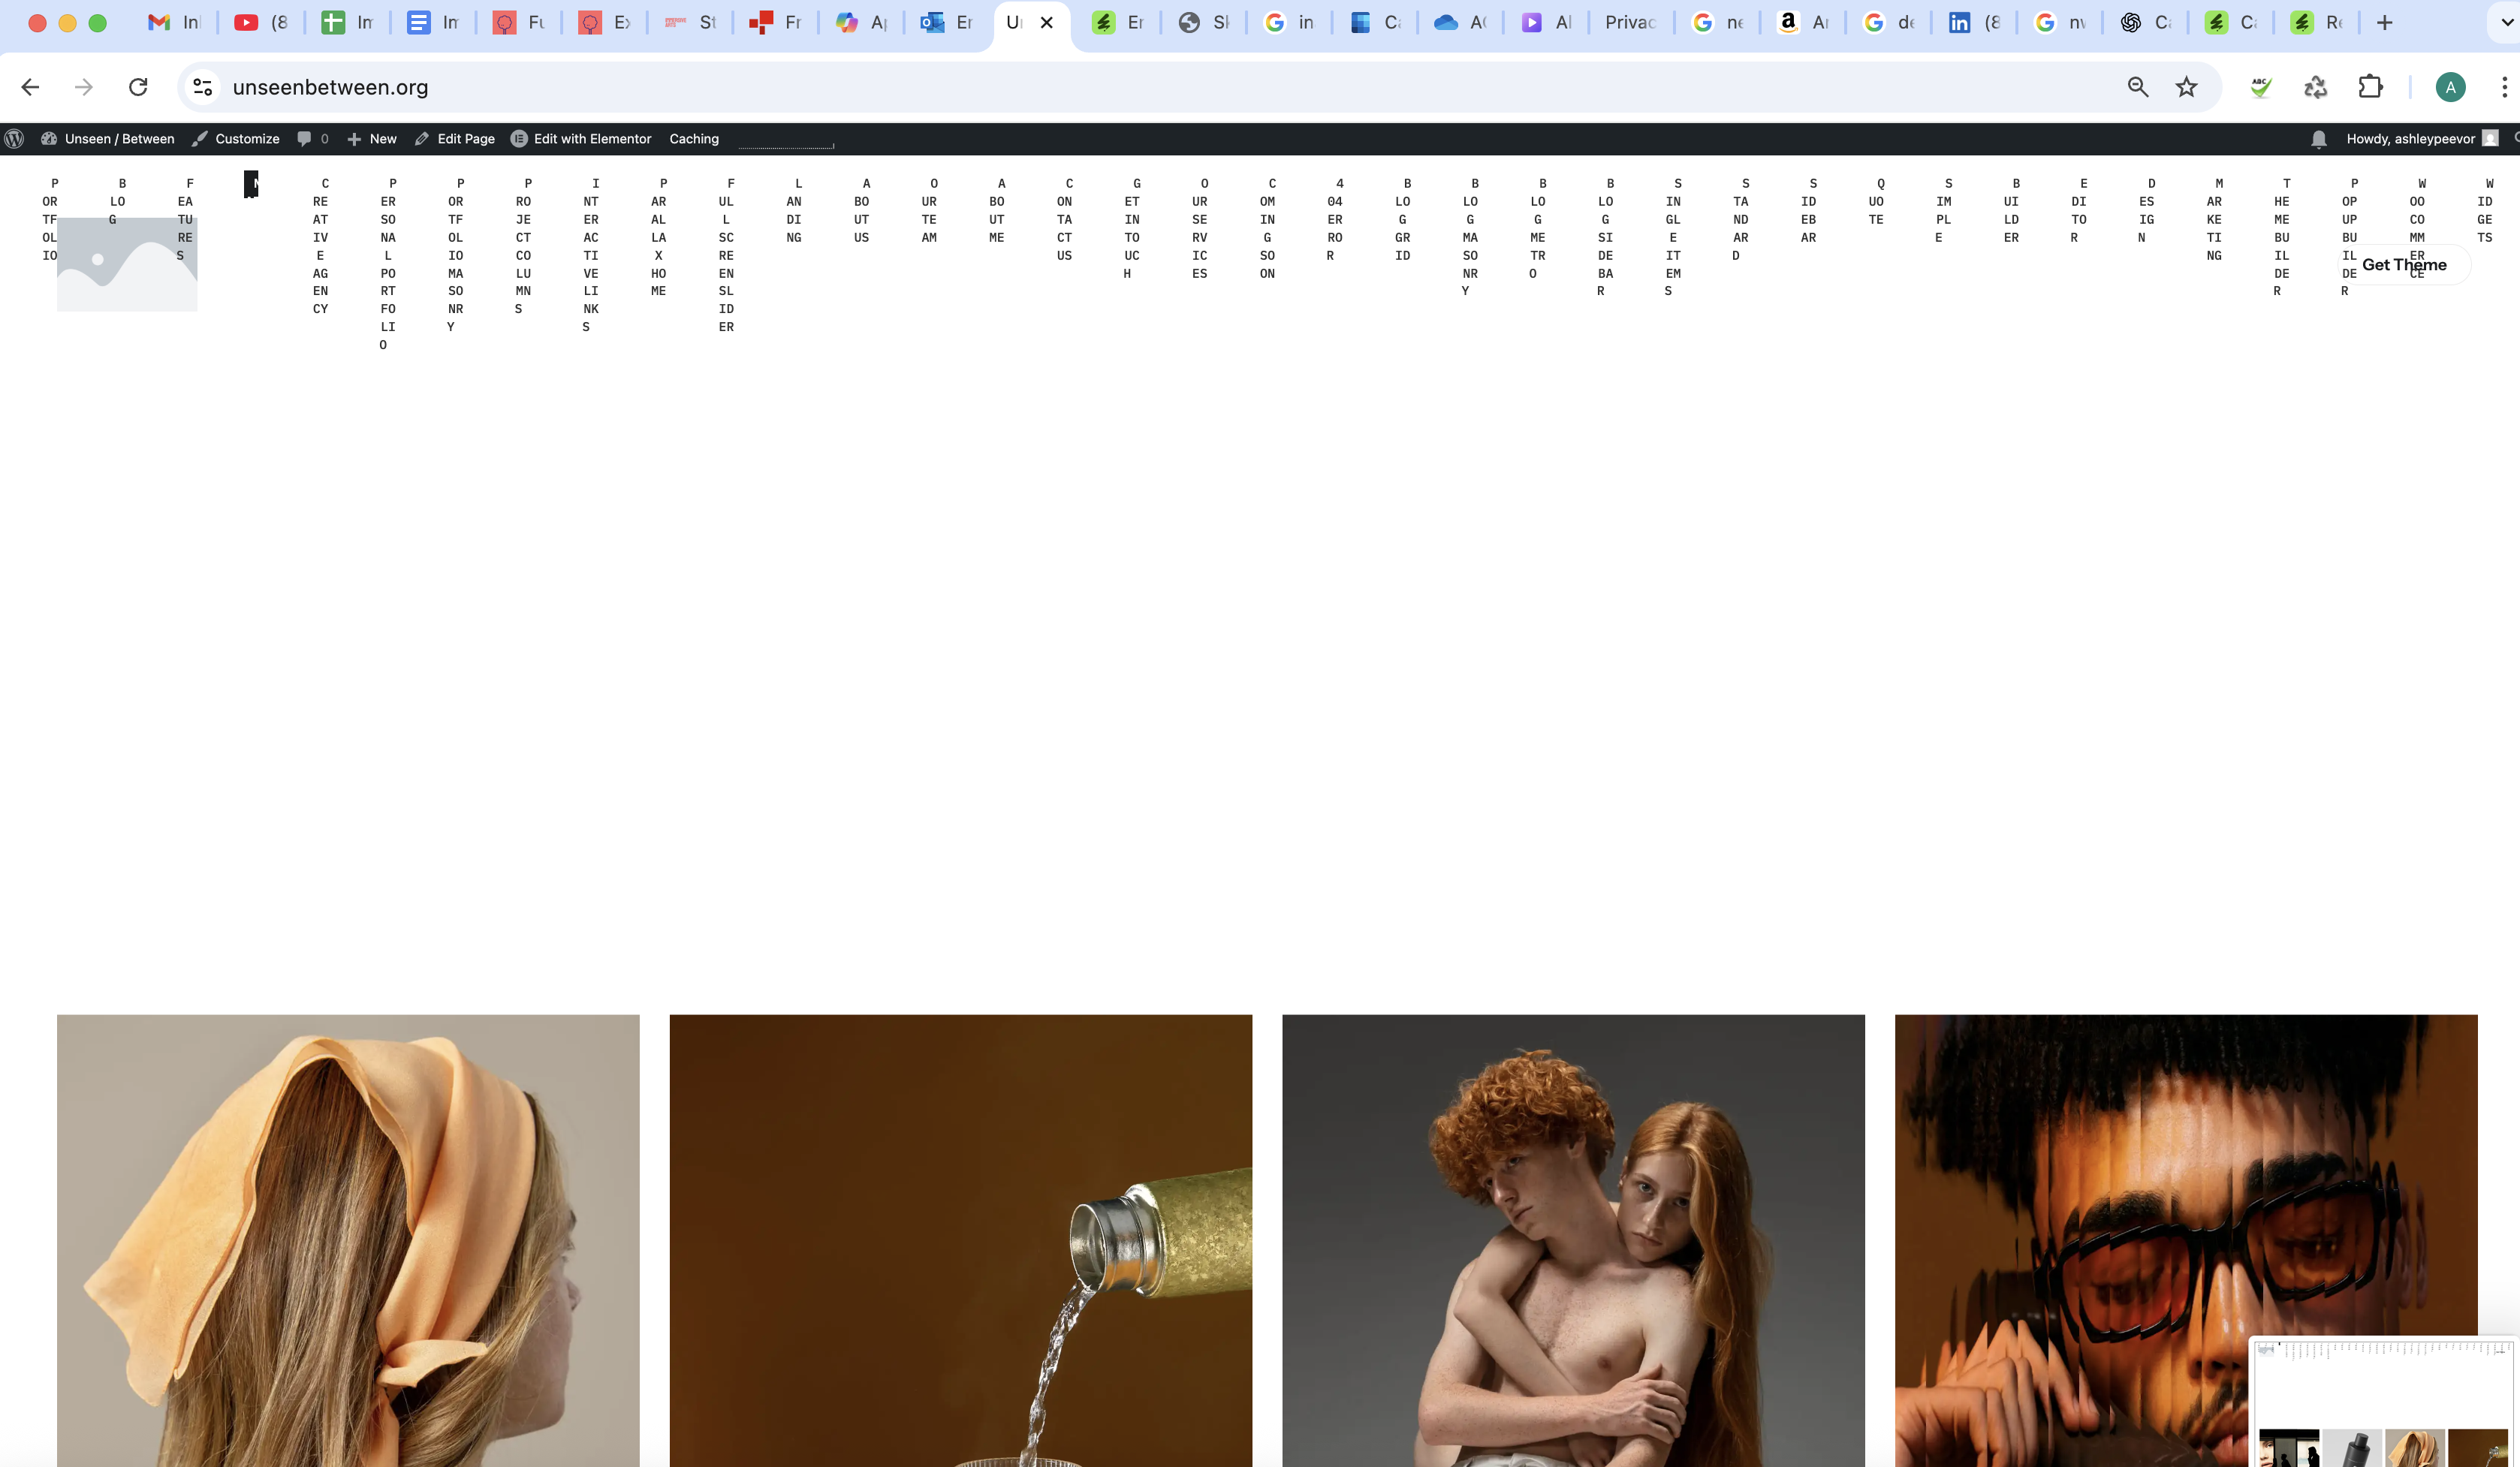Click the recycle arrows extension icon
This screenshot has width=2520, height=1467.
2315,87
